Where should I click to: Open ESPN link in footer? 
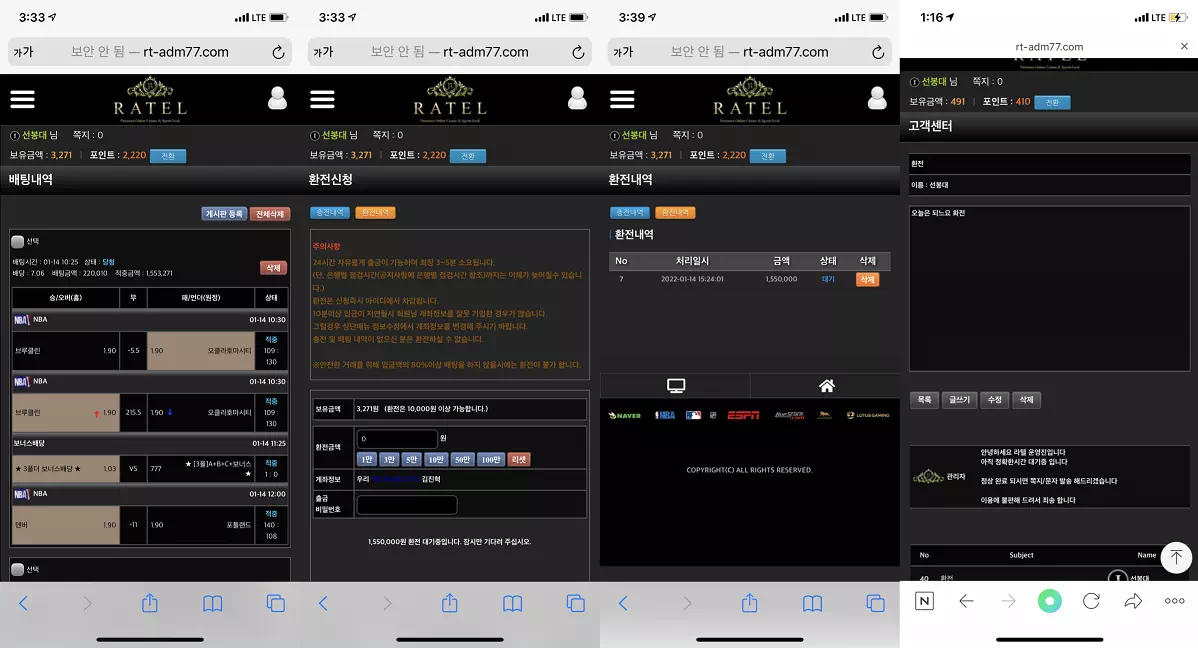pos(743,415)
